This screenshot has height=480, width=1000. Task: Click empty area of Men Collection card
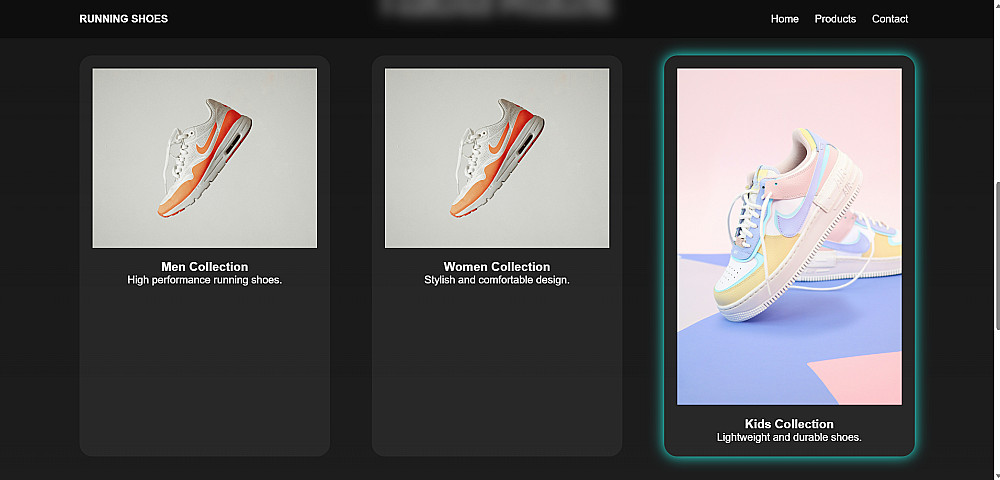tap(205, 370)
